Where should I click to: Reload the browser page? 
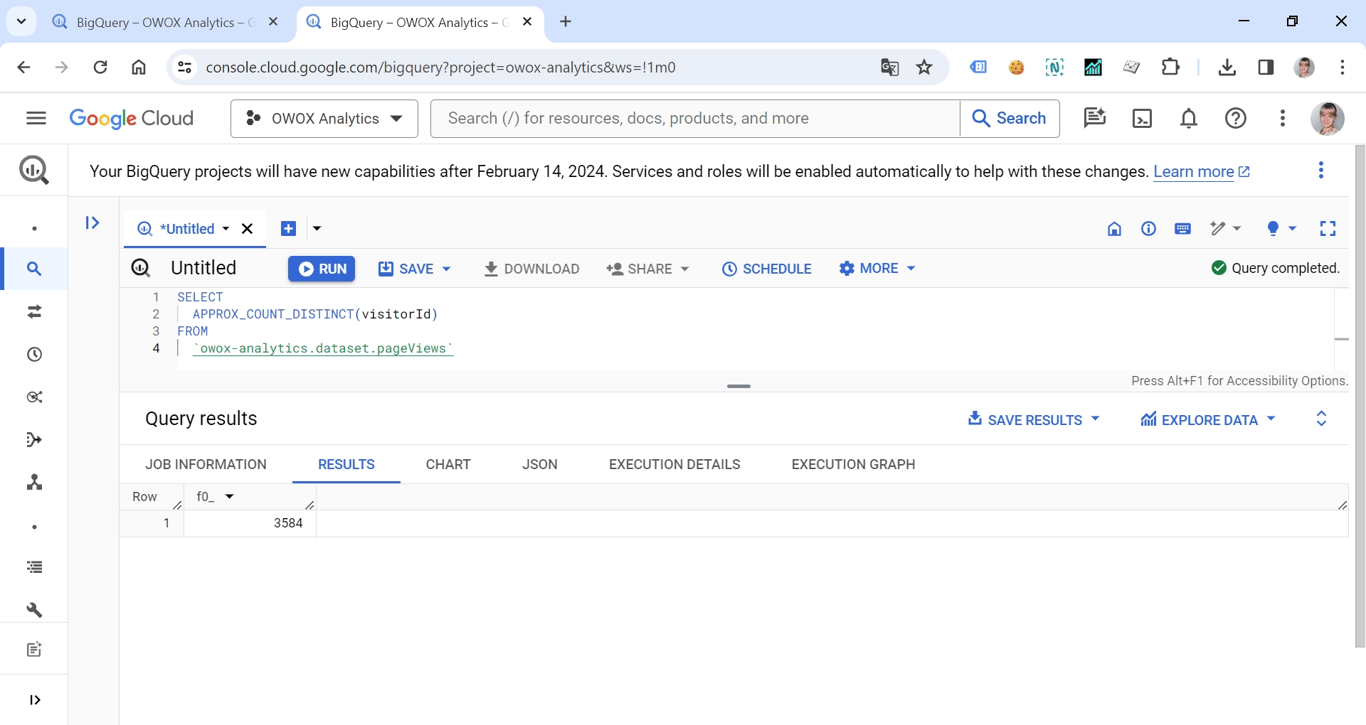pos(100,67)
